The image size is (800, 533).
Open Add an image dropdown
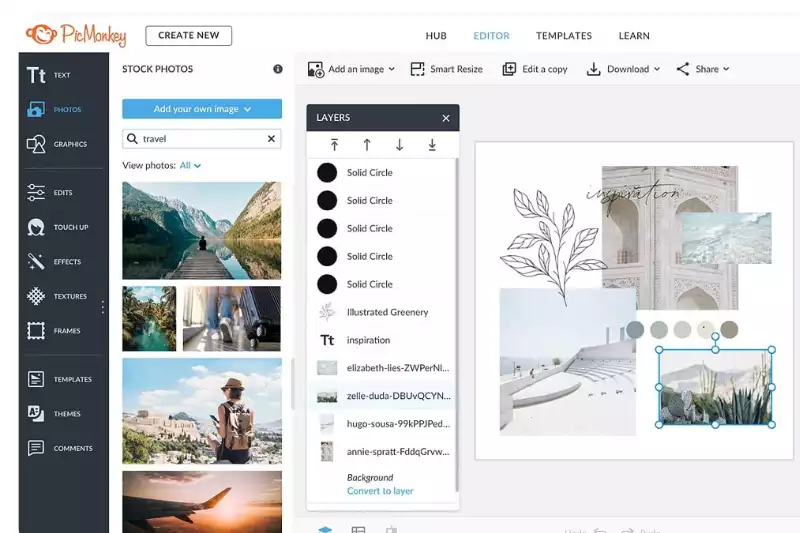[351, 69]
